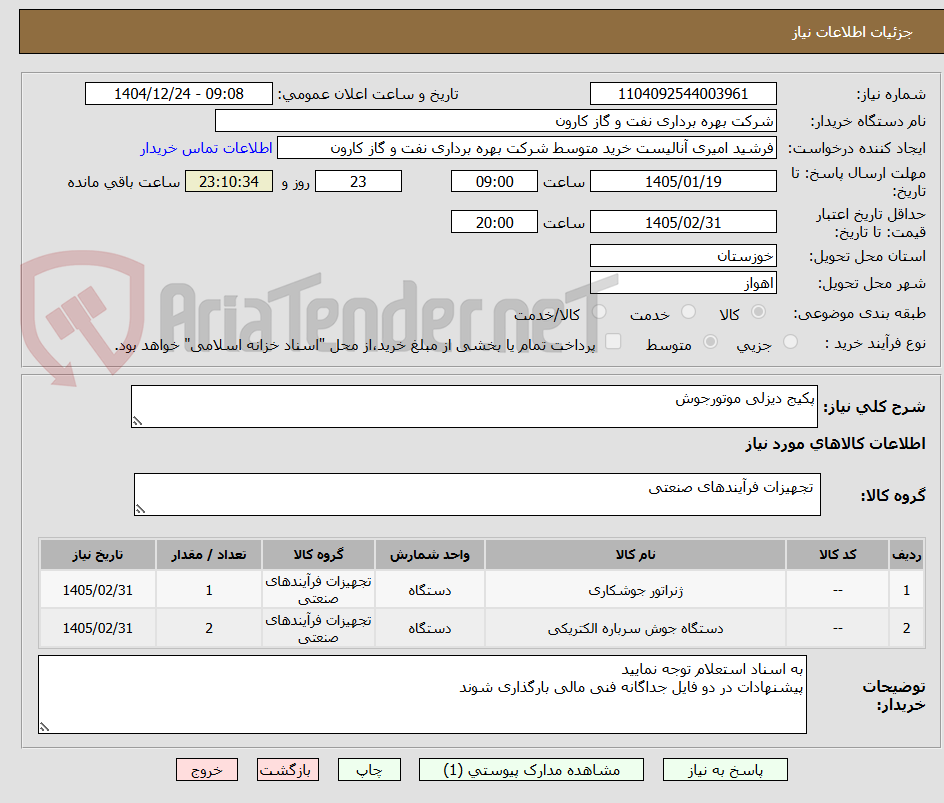
Task: Click the جزئیات اطلاعات نیاز page header
Action: click(x=852, y=32)
